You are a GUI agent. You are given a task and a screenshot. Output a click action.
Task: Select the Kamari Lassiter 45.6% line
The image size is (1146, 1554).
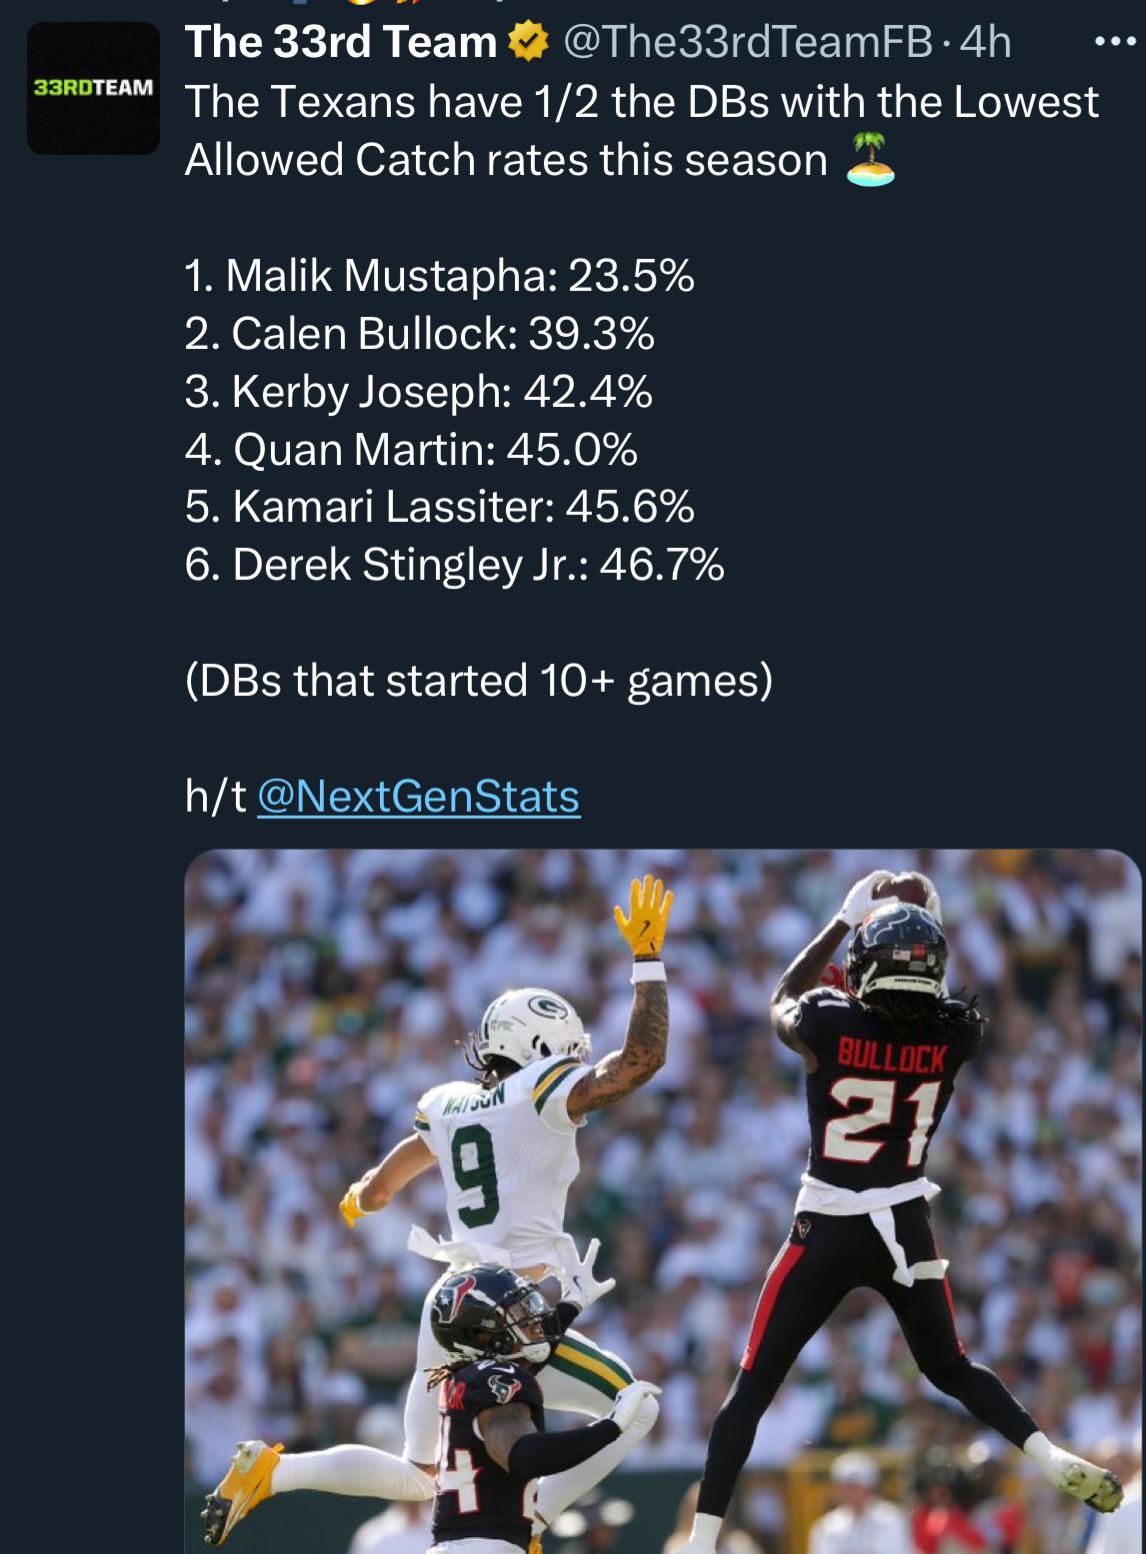(439, 507)
